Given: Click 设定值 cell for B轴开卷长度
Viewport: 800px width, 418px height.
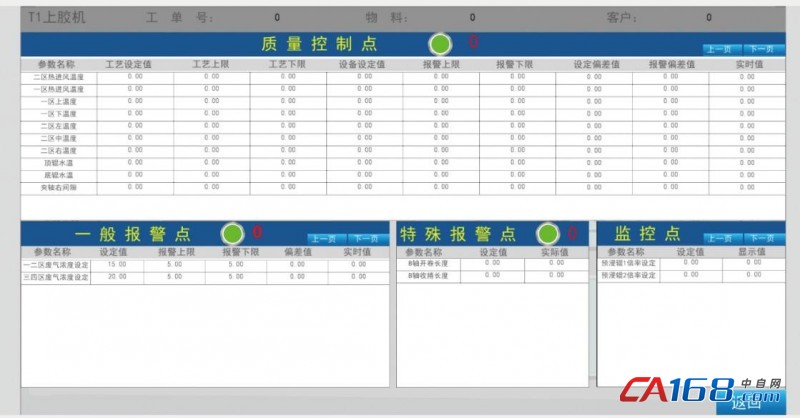Looking at the screenshot, I should click(492, 262).
